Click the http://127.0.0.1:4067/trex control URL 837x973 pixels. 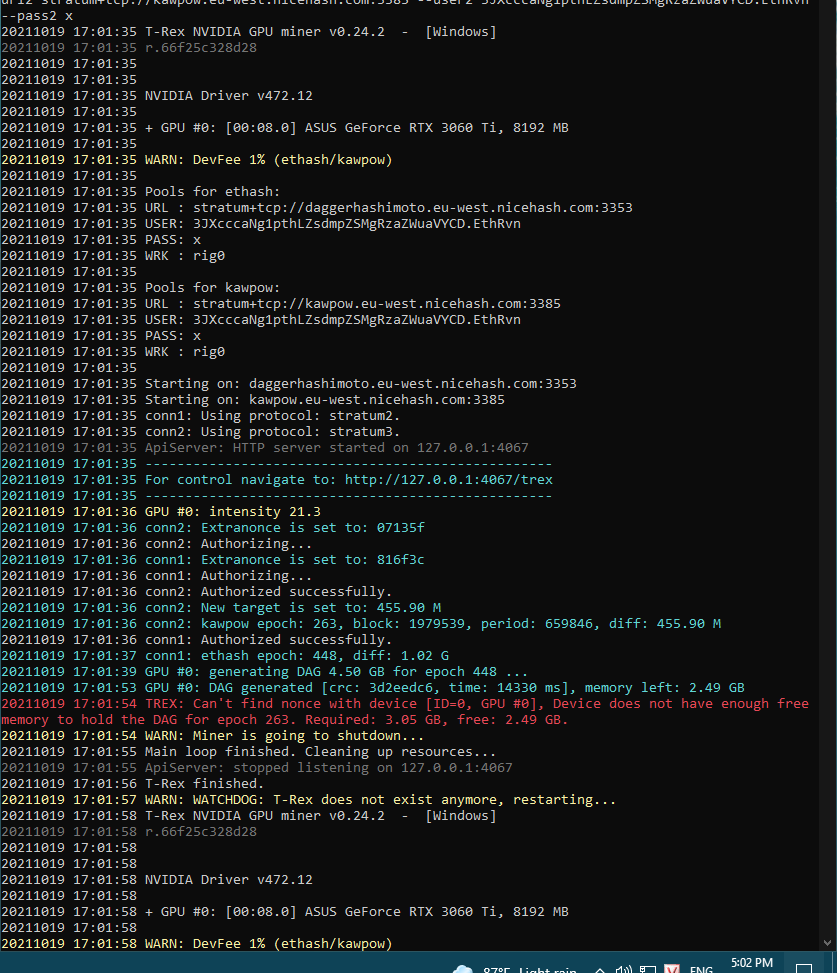pyautogui.click(x=449, y=480)
